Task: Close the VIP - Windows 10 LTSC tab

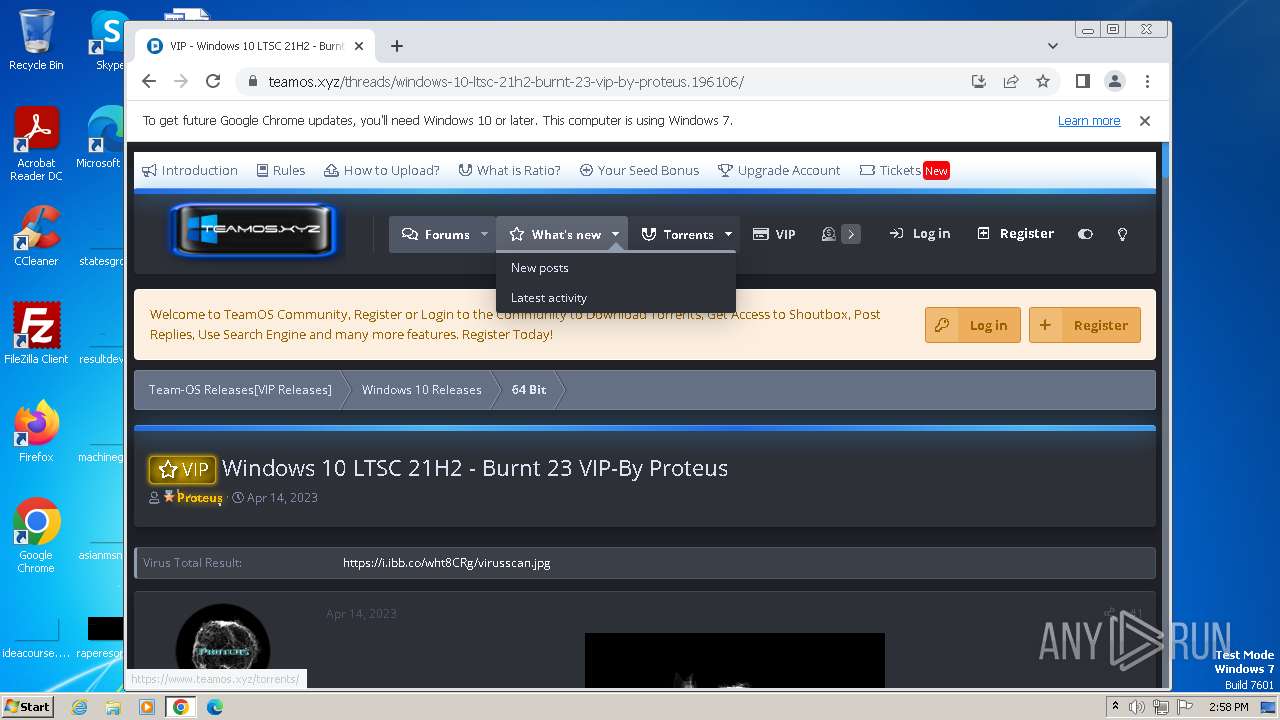Action: [x=359, y=46]
